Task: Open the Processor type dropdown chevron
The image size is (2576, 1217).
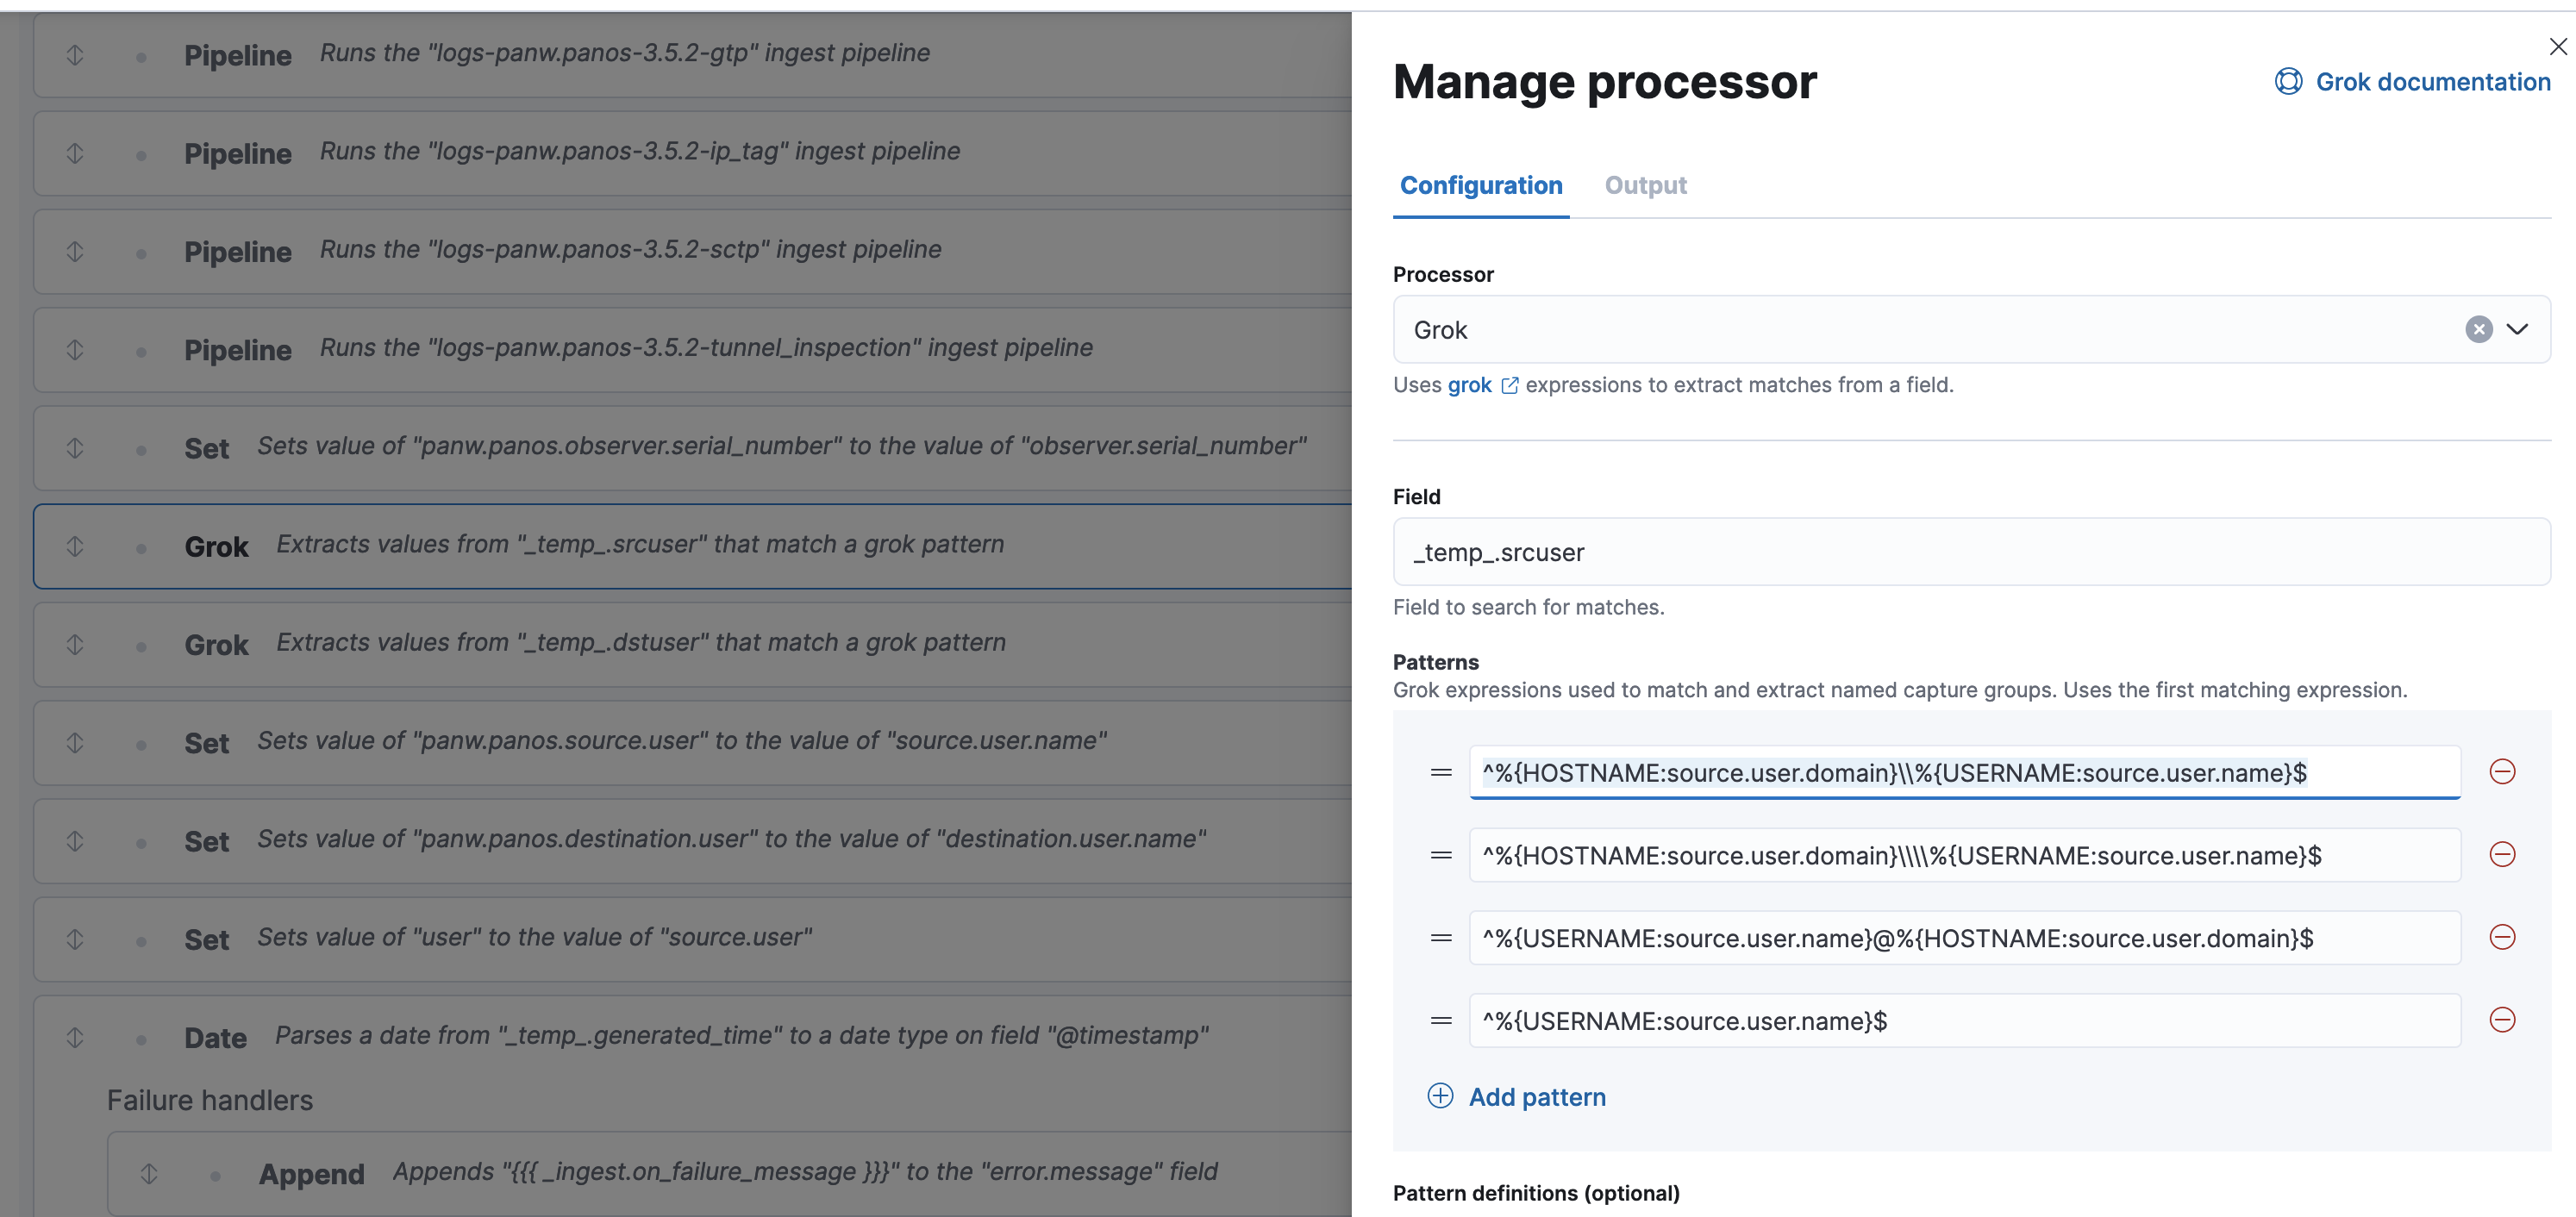Action: tap(2517, 329)
